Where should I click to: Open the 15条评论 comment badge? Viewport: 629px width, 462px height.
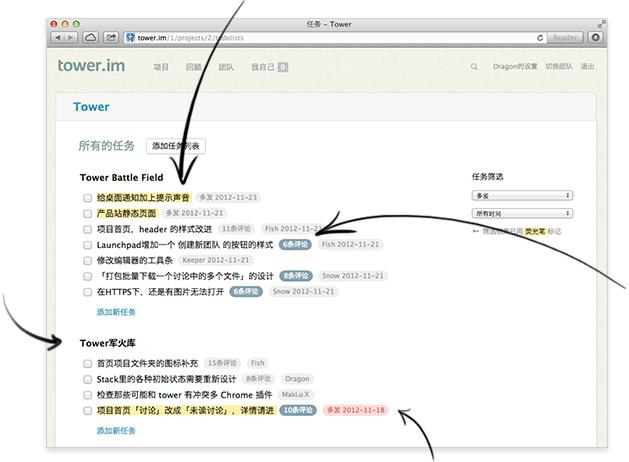tap(222, 363)
